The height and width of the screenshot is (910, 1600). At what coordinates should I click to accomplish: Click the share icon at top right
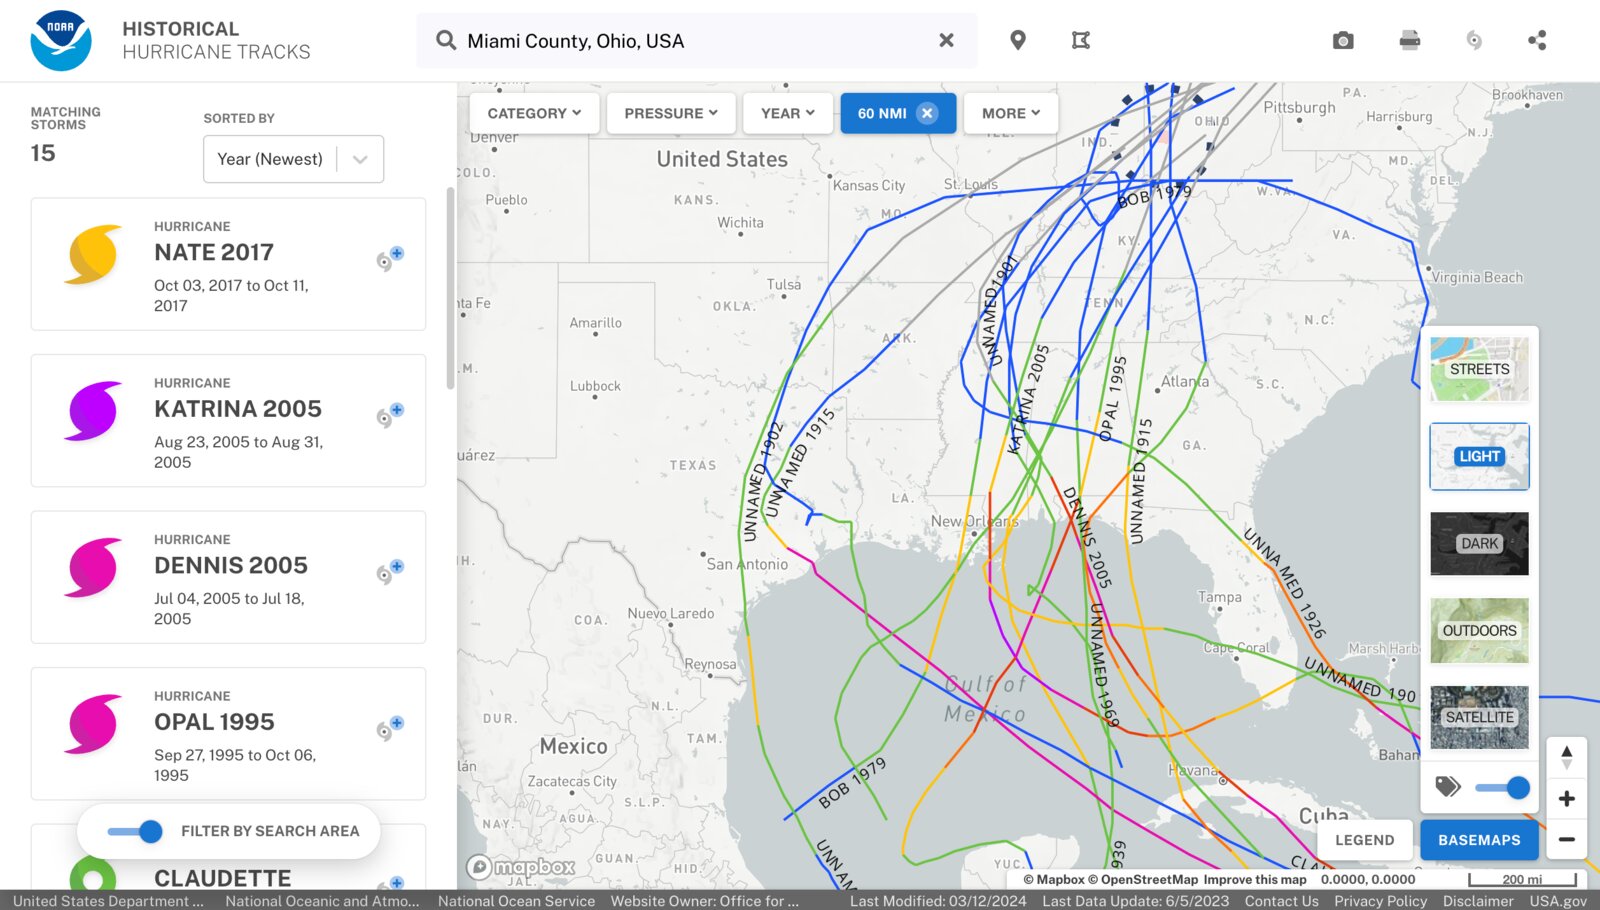(1539, 40)
